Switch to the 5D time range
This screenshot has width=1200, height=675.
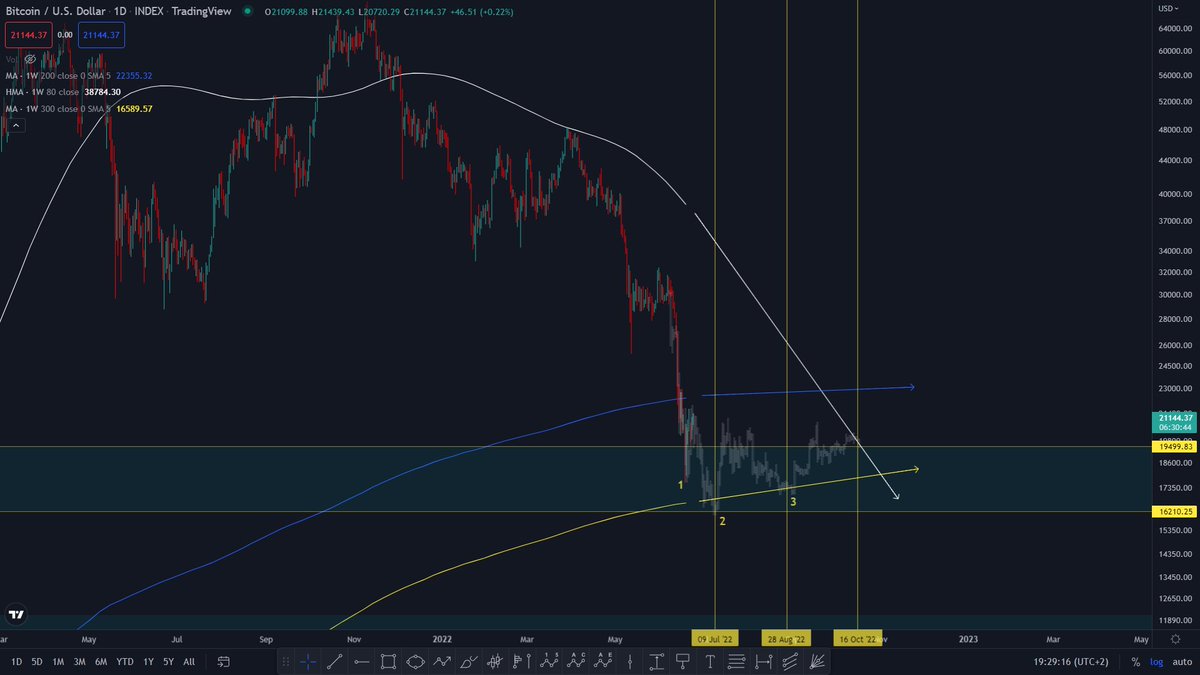[x=37, y=661]
